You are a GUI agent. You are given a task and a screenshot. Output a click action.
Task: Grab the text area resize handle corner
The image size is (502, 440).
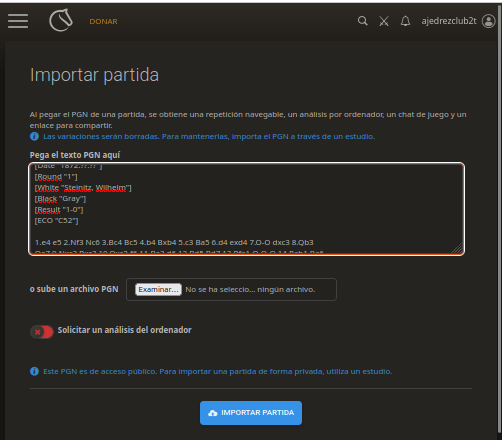click(458, 248)
